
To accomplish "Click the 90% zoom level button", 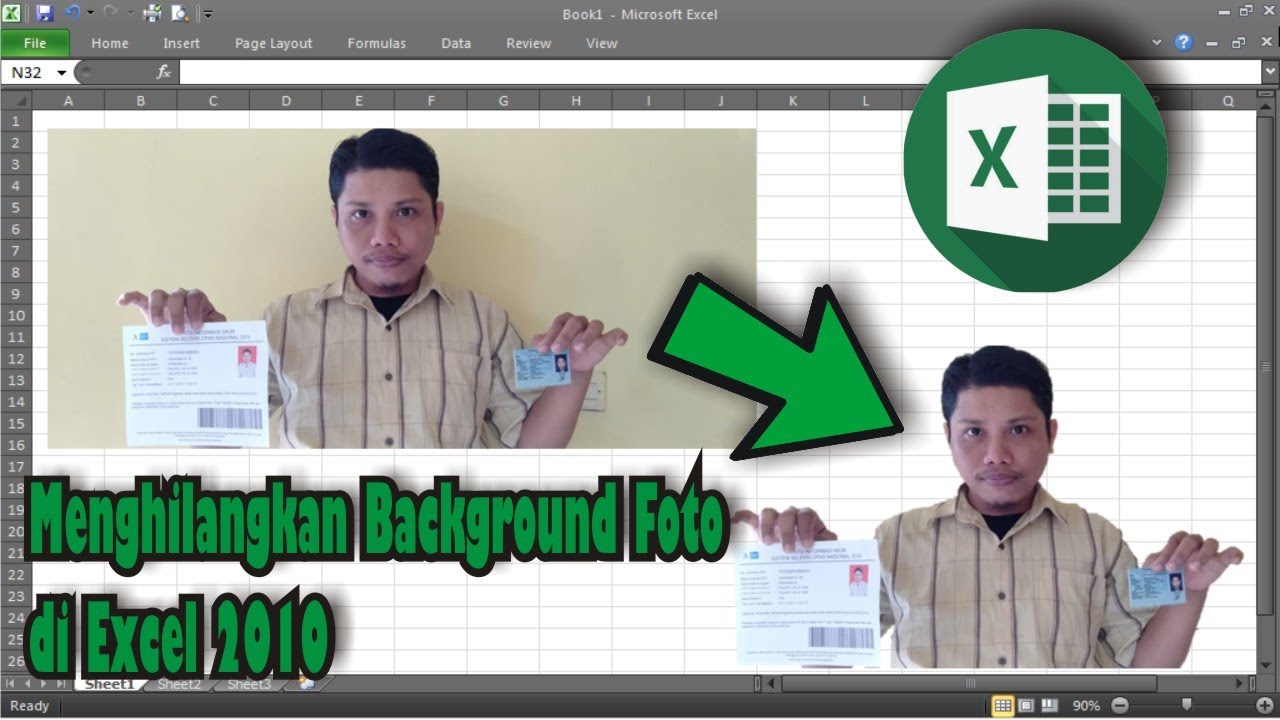I will pos(1087,706).
